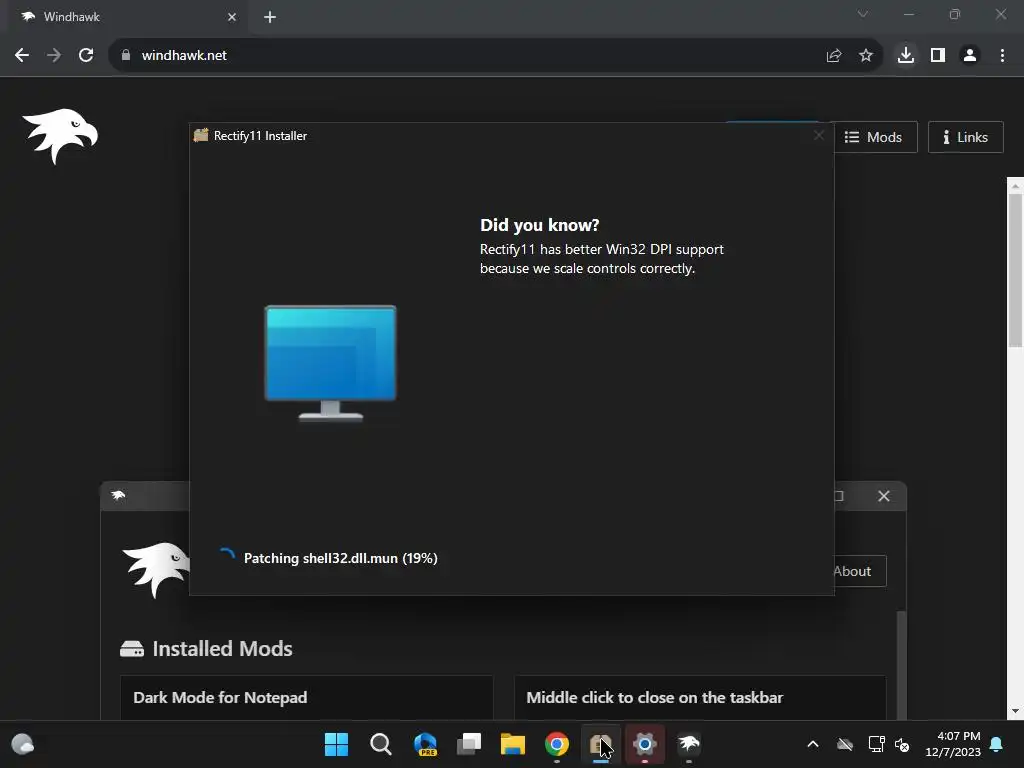Open a new Chrome tab
This screenshot has height=768, width=1024.
270,17
